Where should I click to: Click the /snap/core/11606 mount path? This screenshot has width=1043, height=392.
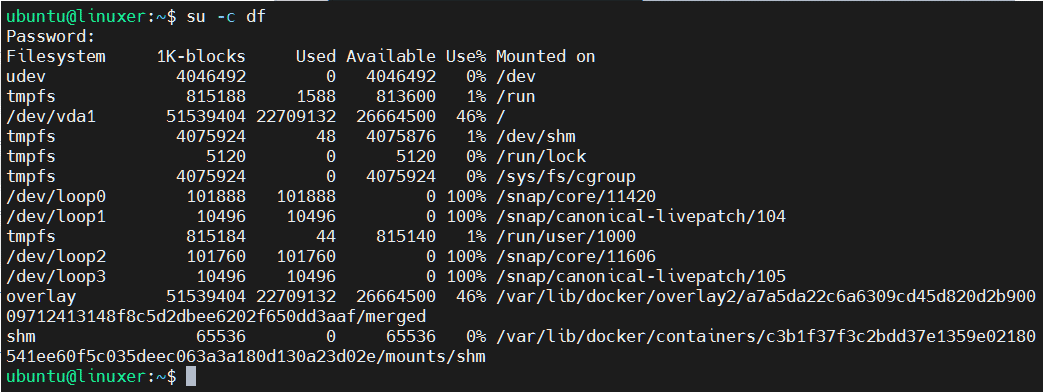click(x=576, y=256)
